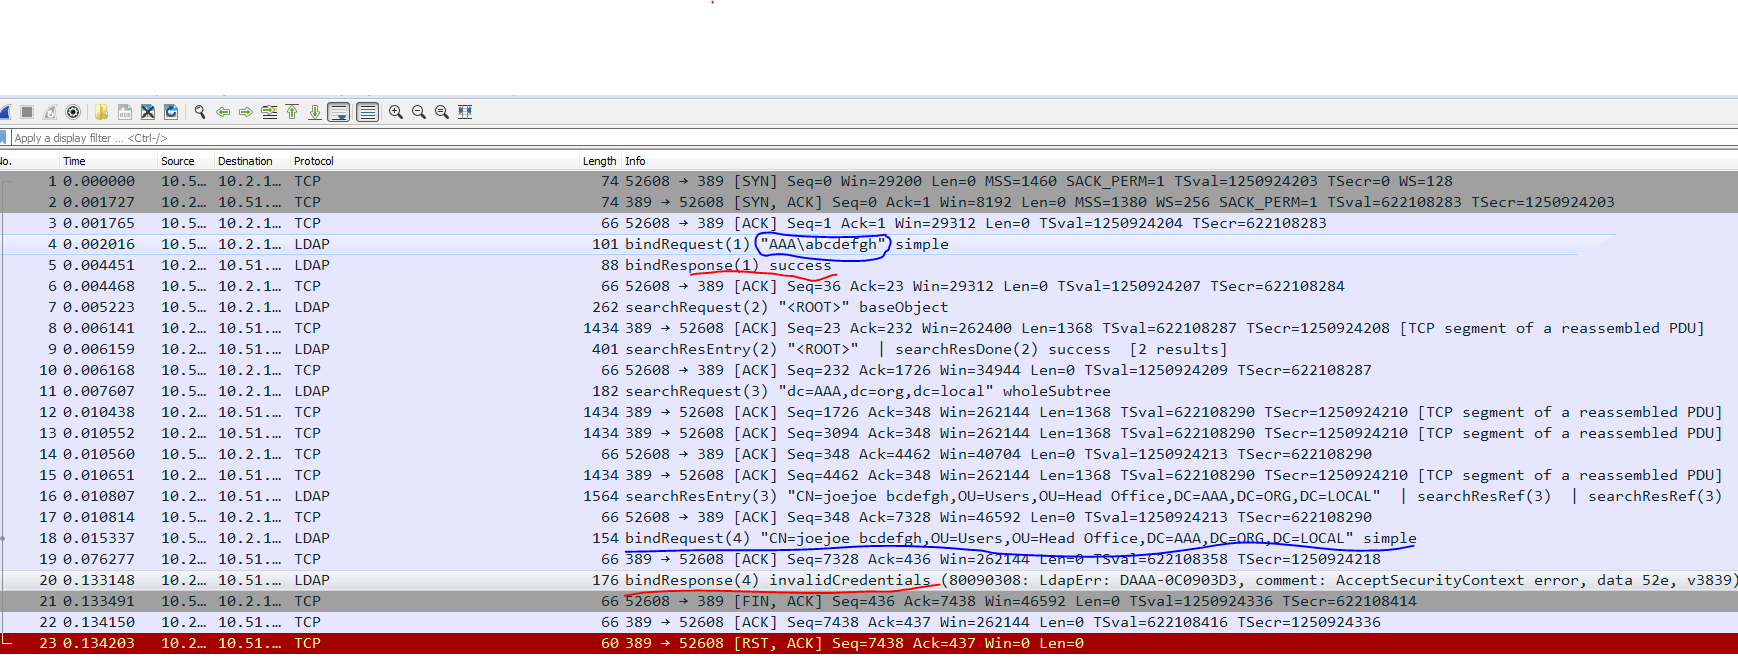Zoom in on packet list text
The height and width of the screenshot is (660, 1738).
(x=396, y=112)
